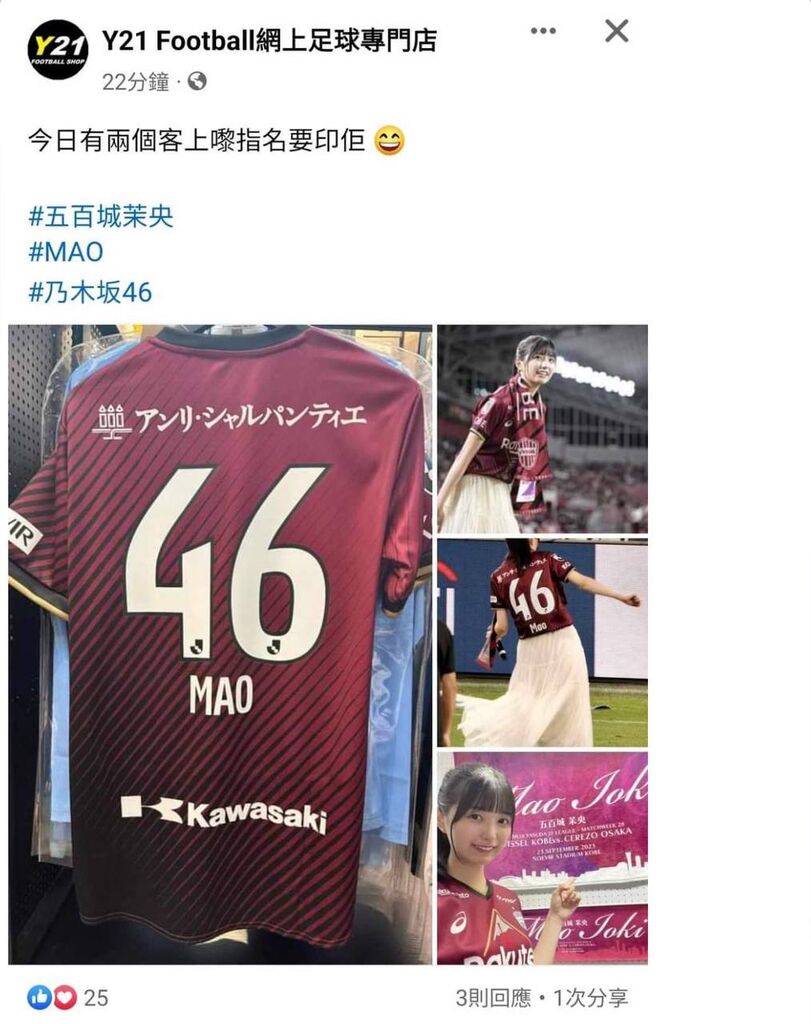View the 25 reactions count list
The height and width of the screenshot is (1024, 811).
[x=96, y=998]
